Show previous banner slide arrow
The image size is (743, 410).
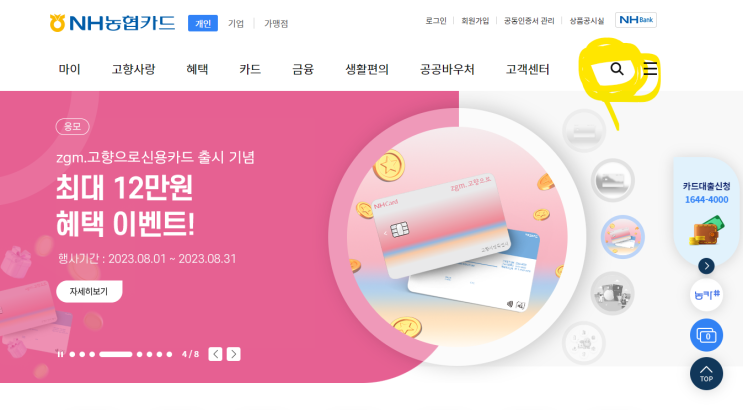pyautogui.click(x=216, y=354)
